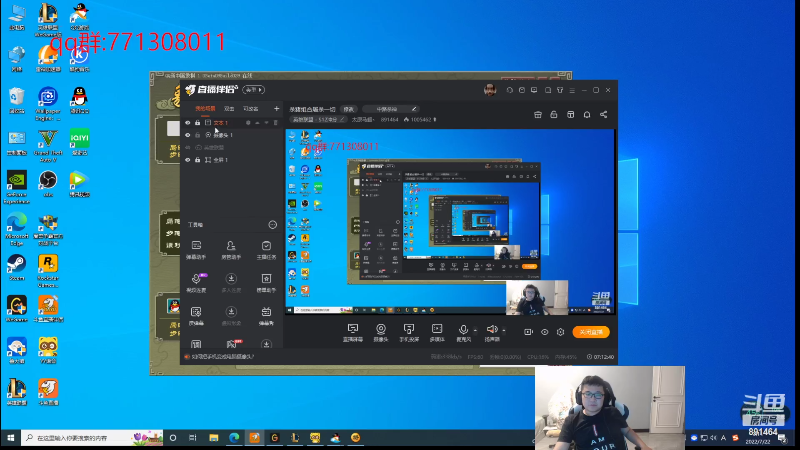Add phone screen casting source from bottom bar

(409, 332)
